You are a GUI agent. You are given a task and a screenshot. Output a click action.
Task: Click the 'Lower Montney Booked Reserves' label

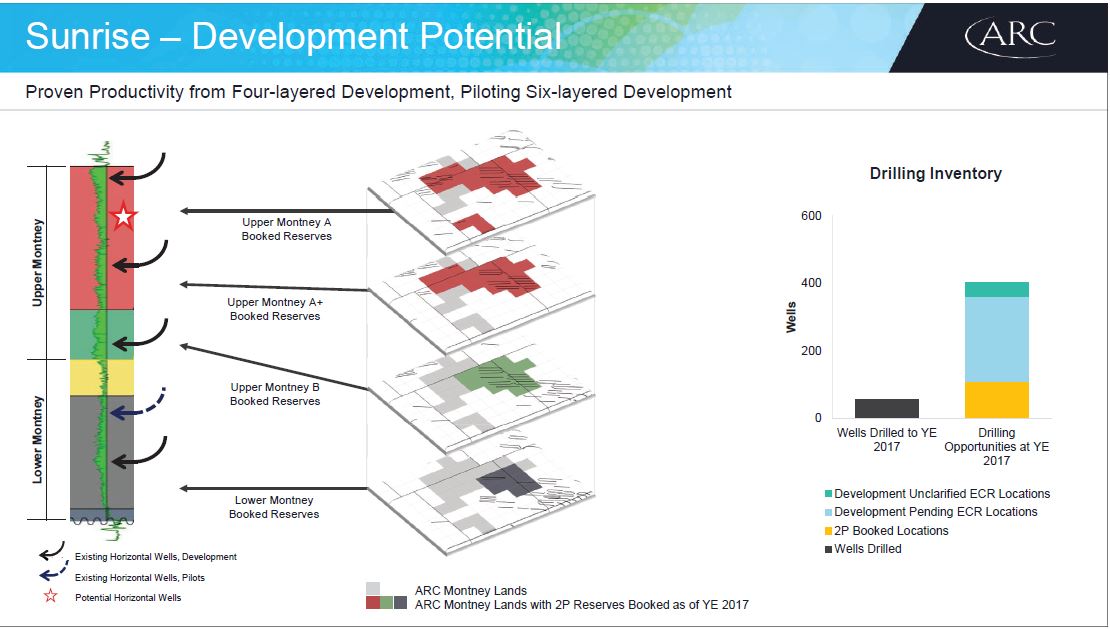274,507
